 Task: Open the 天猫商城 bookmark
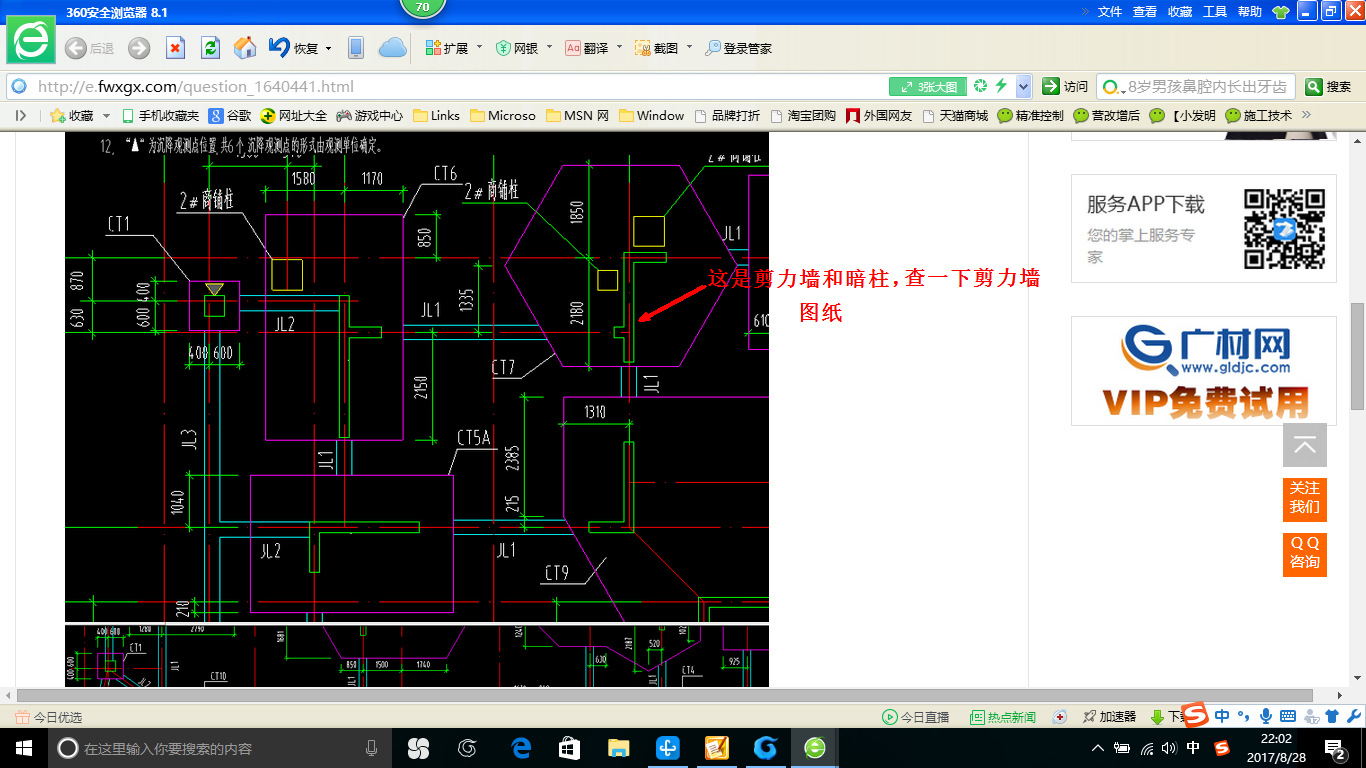point(954,116)
